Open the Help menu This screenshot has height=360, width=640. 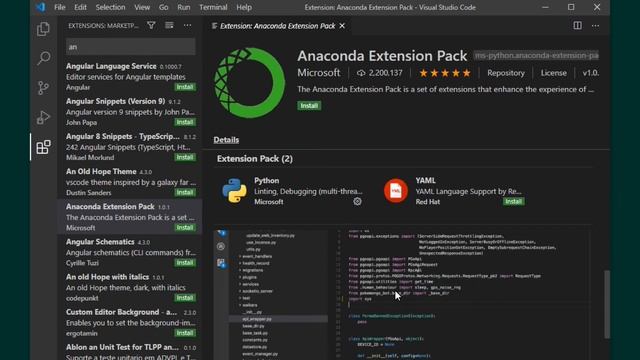click(244, 7)
